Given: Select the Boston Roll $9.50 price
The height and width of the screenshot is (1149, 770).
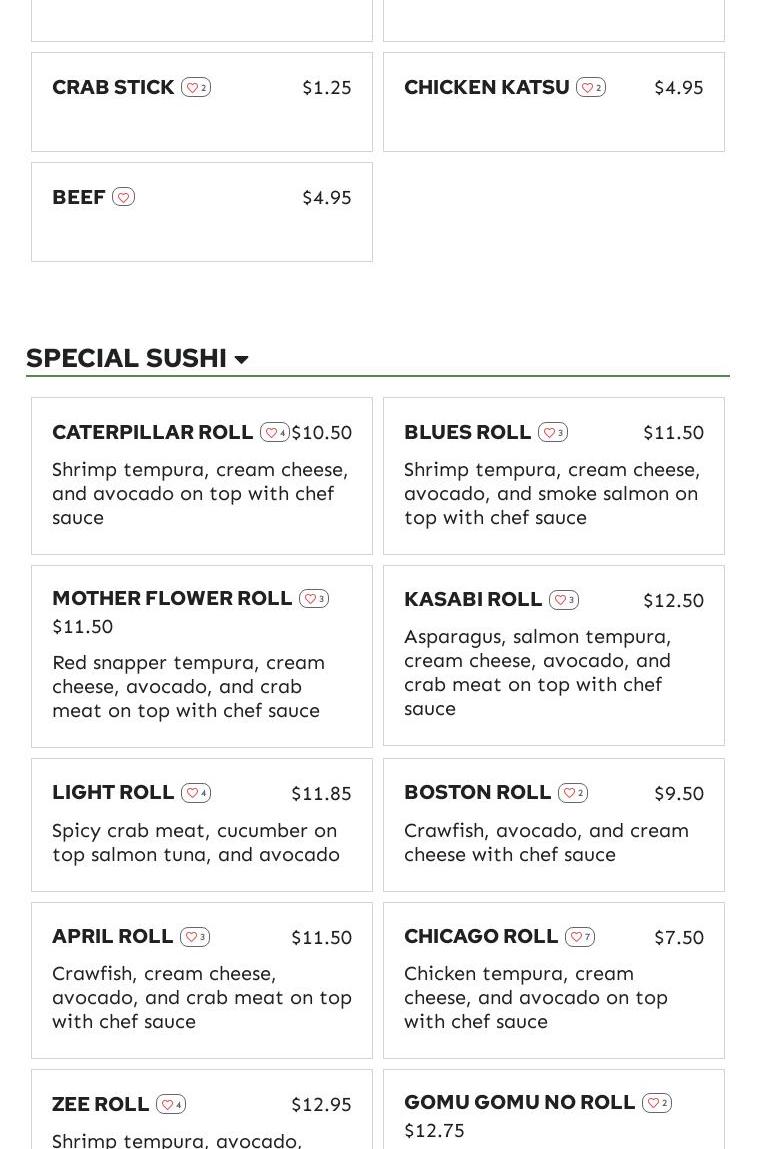Looking at the screenshot, I should tap(678, 793).
